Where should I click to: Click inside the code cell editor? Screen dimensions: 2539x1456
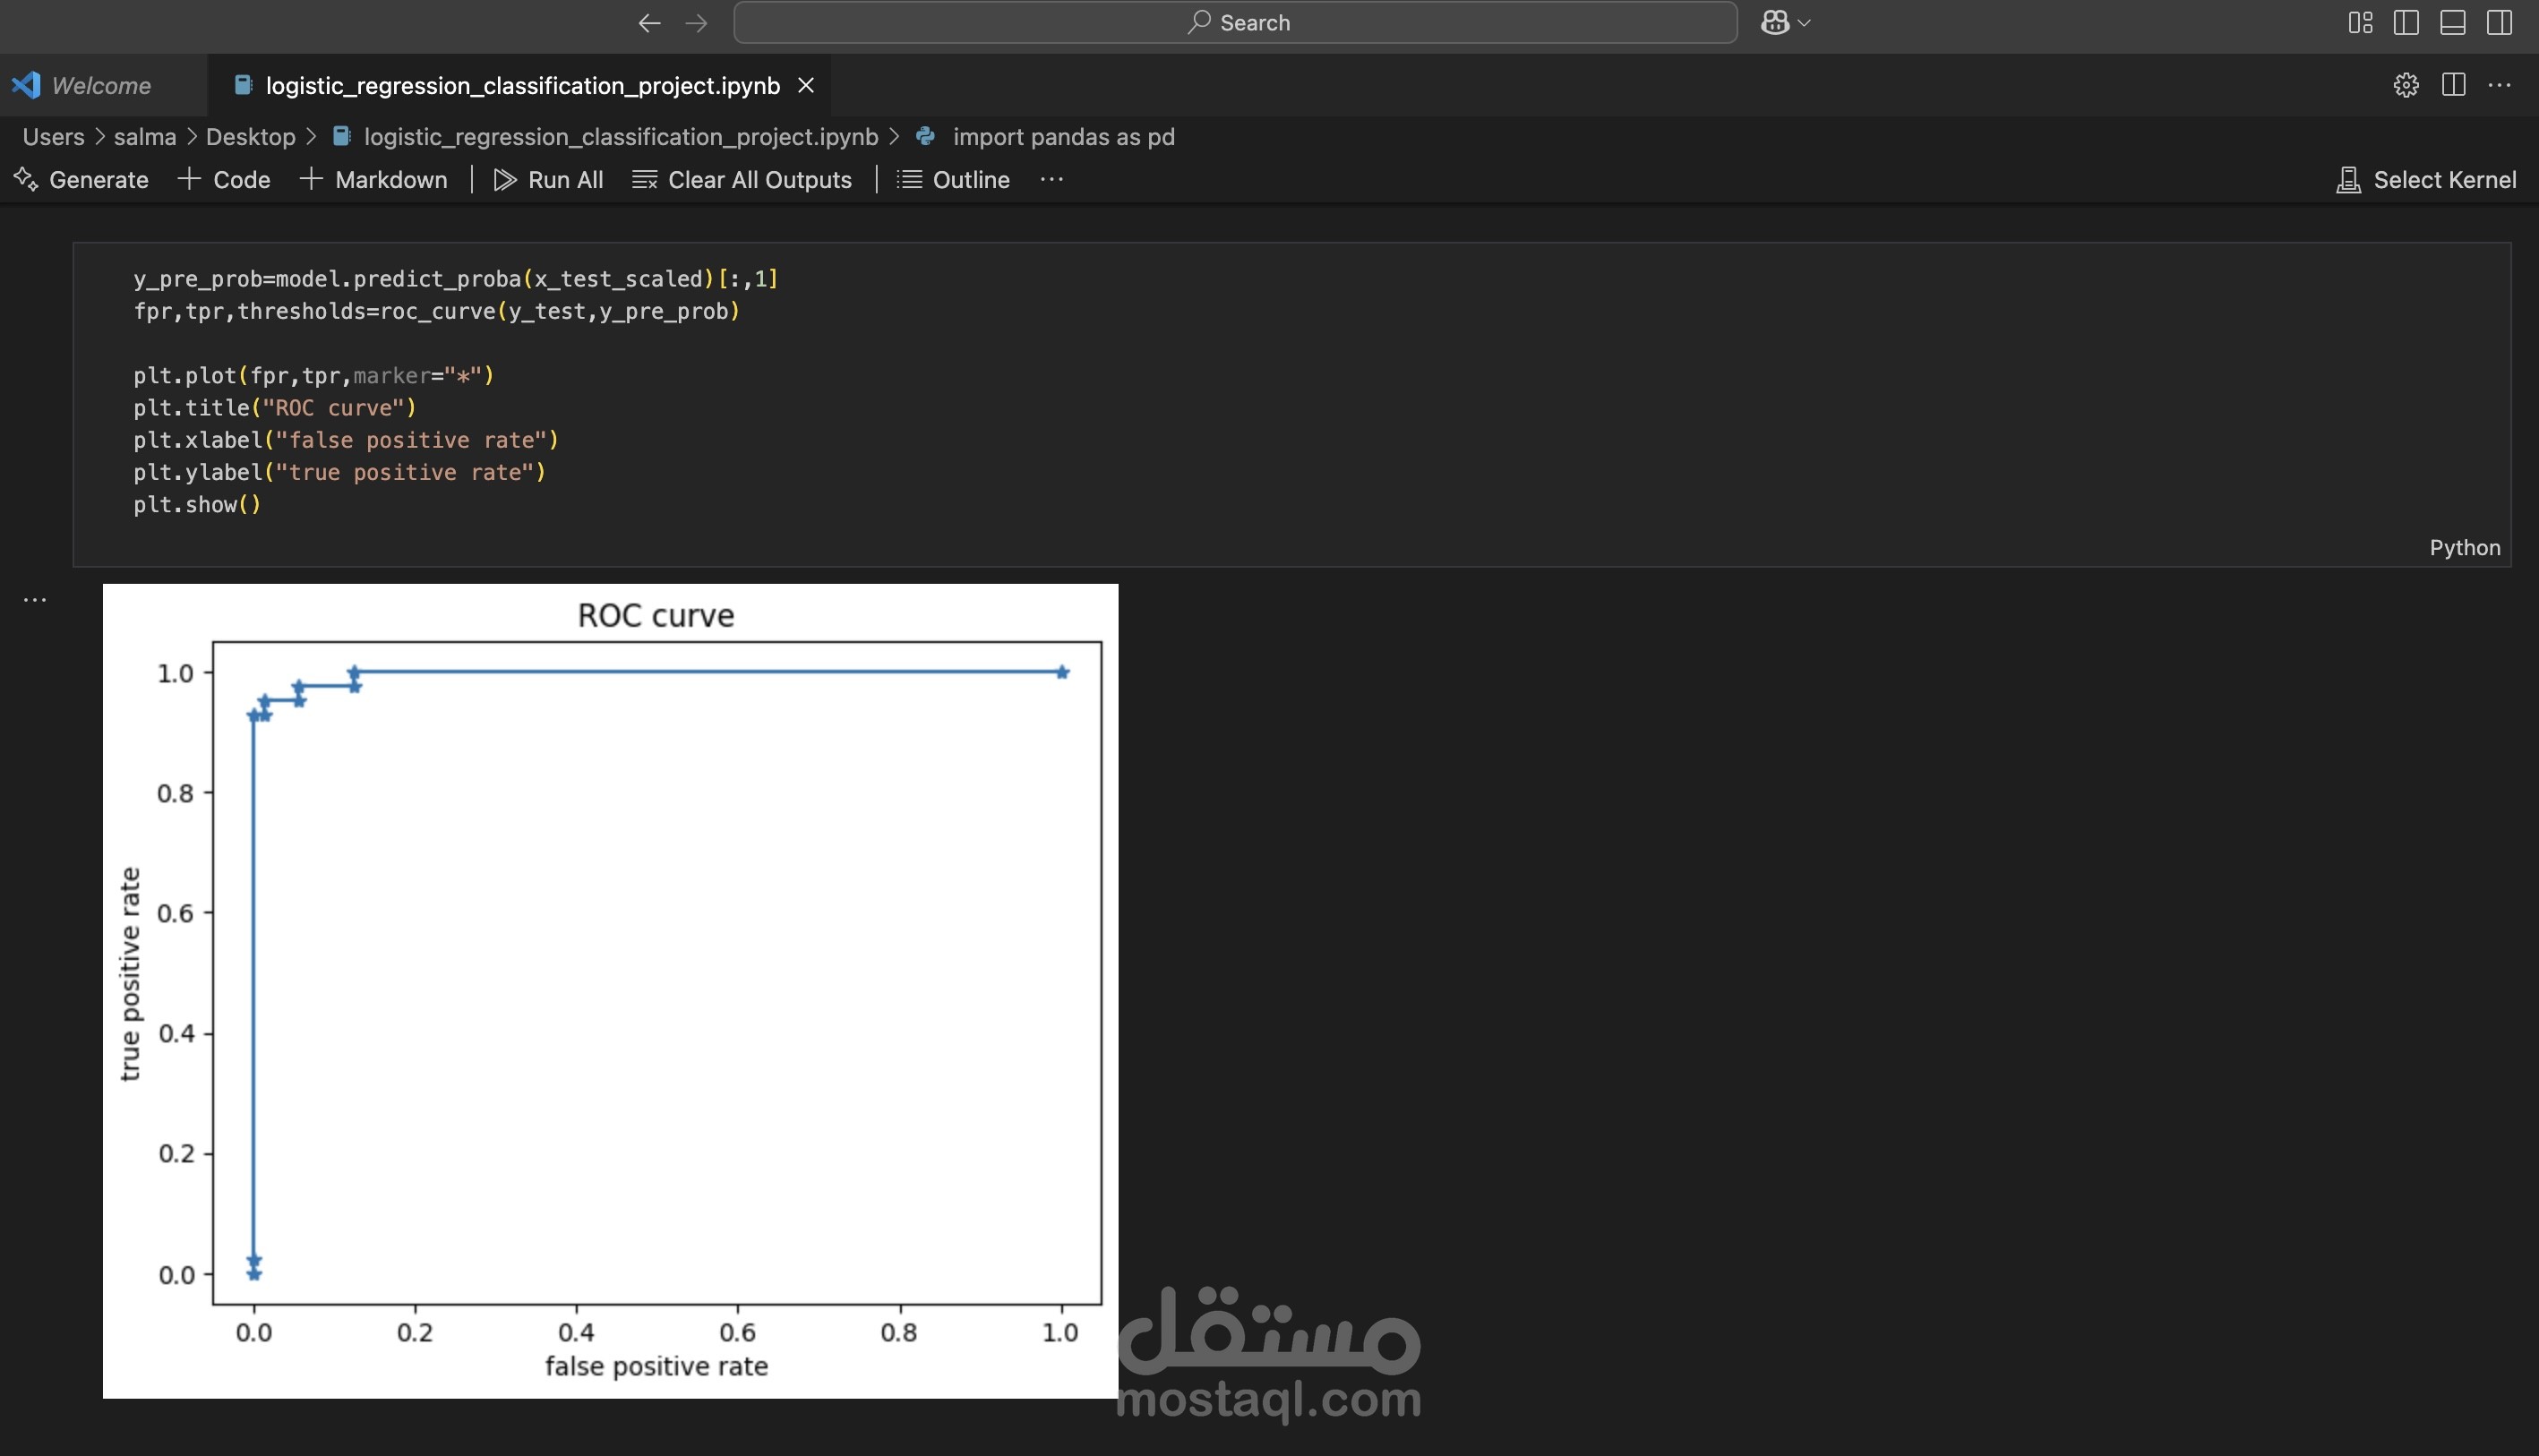tap(1291, 404)
